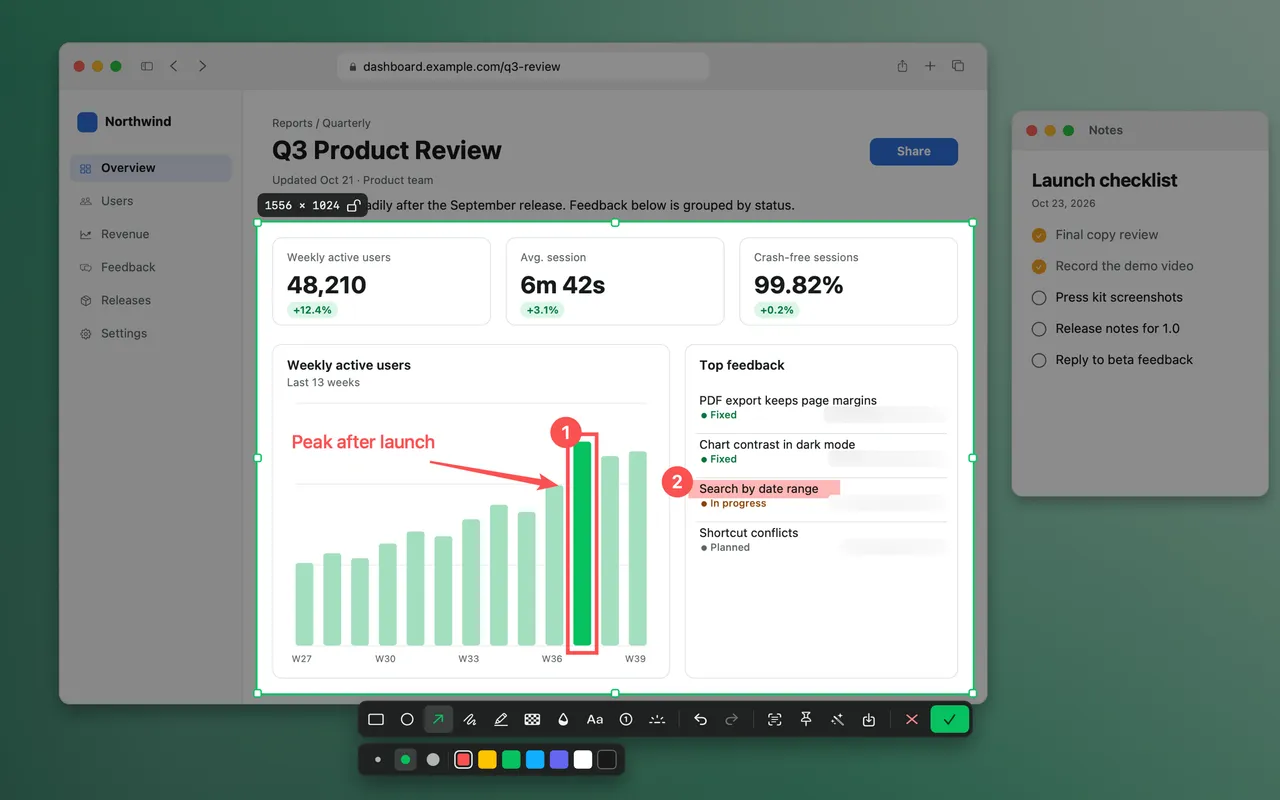Viewport: 1280px width, 800px height.
Task: Pick the blue color swatch
Action: click(535, 760)
